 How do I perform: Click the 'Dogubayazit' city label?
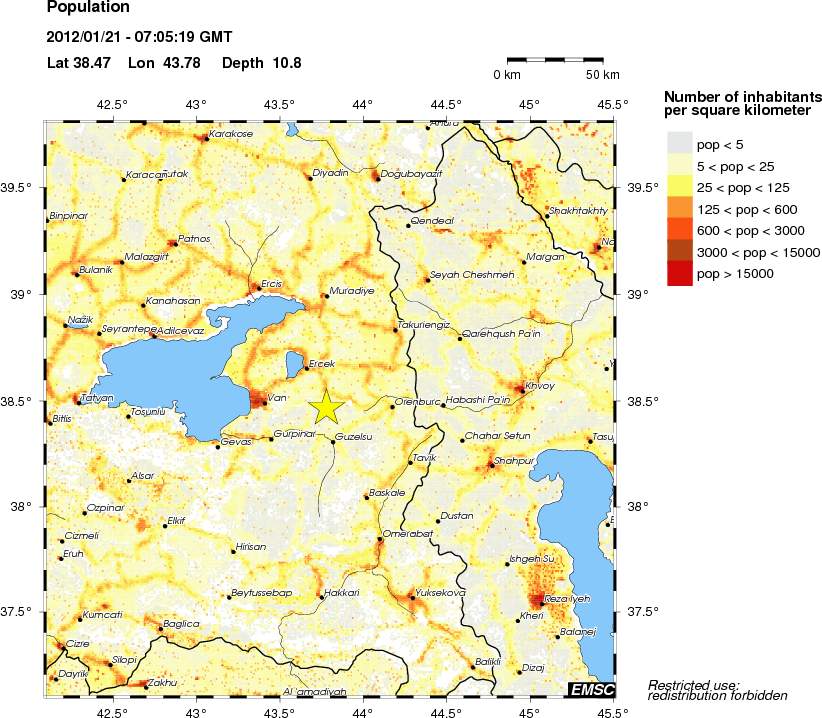click(x=412, y=173)
